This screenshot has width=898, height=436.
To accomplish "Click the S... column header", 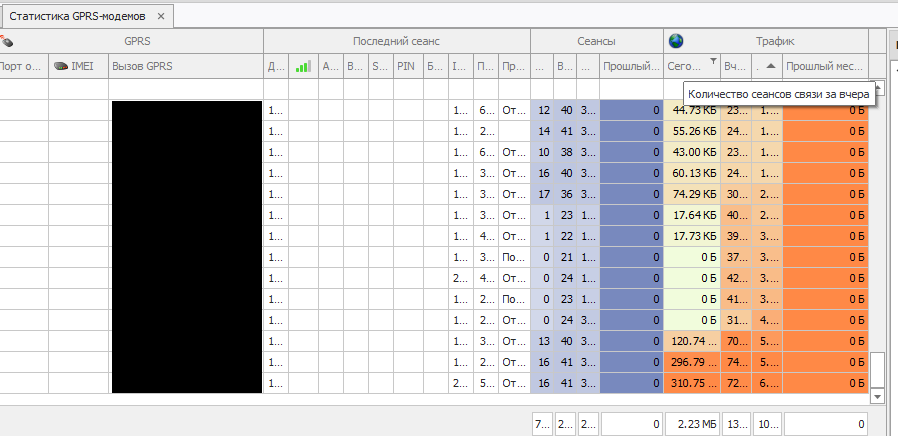I will click(x=381, y=66).
